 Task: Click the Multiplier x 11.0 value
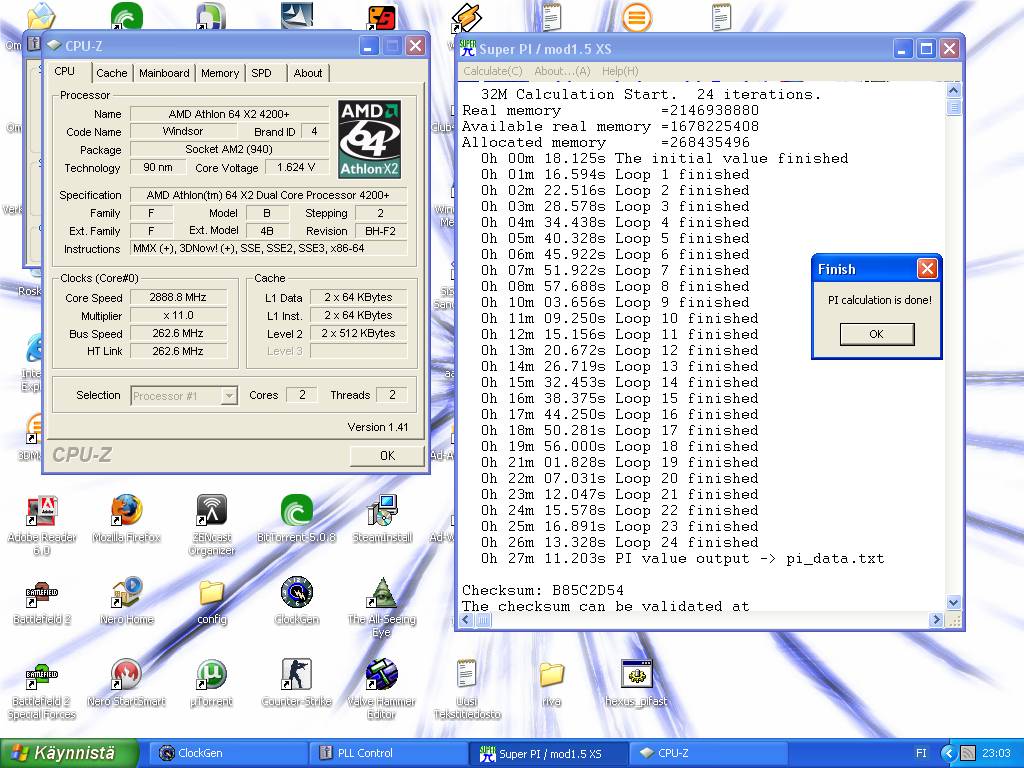tap(178, 315)
